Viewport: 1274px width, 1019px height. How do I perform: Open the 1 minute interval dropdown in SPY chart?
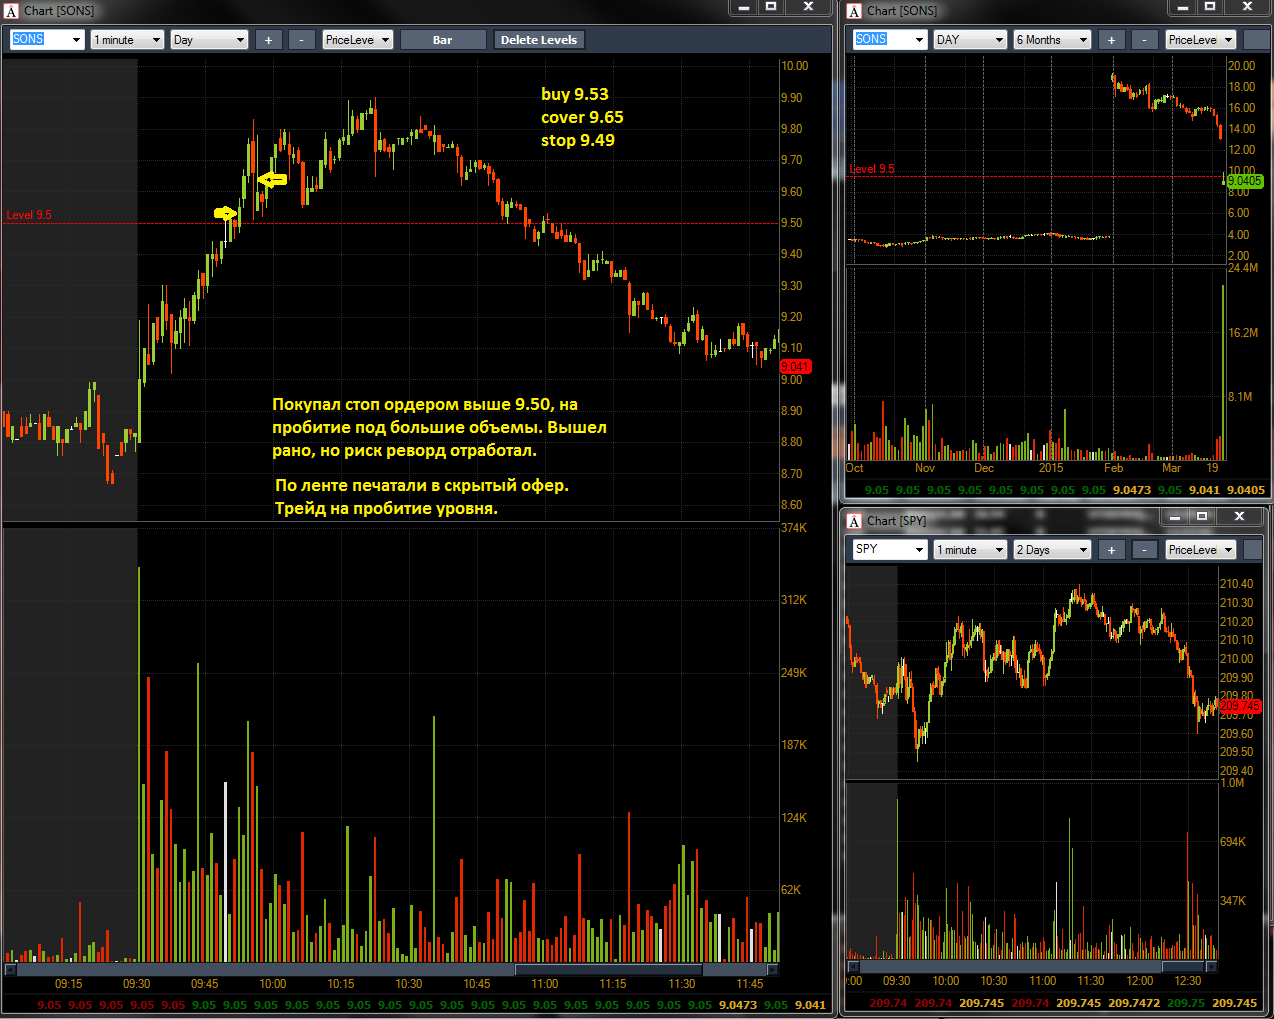coord(970,550)
